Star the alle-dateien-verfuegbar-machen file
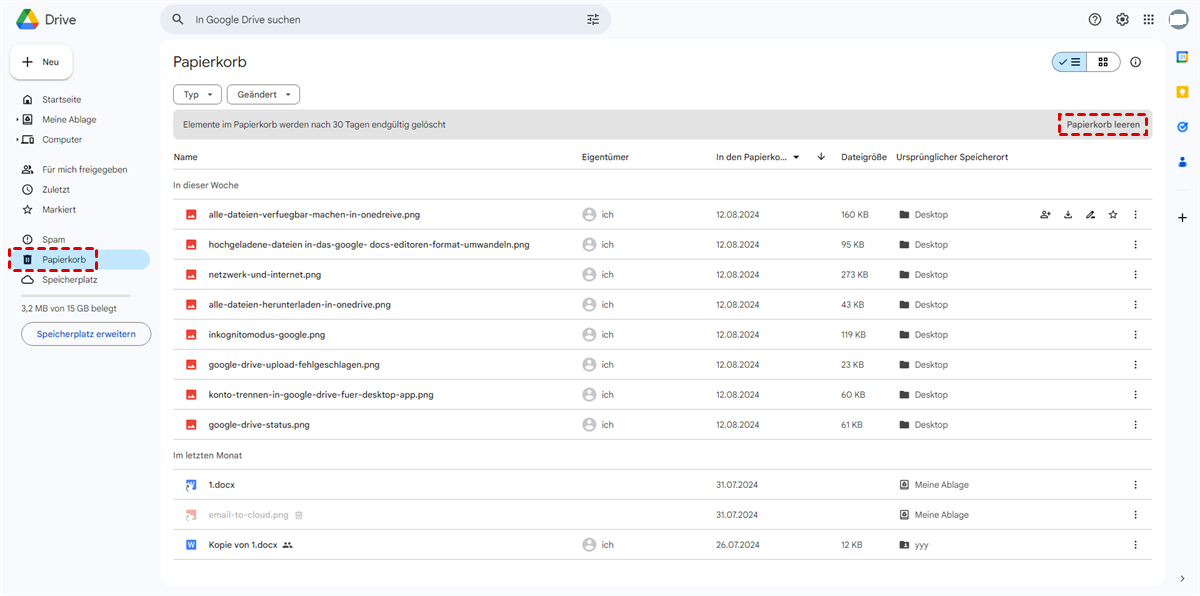The image size is (1200, 596). pyautogui.click(x=1113, y=215)
